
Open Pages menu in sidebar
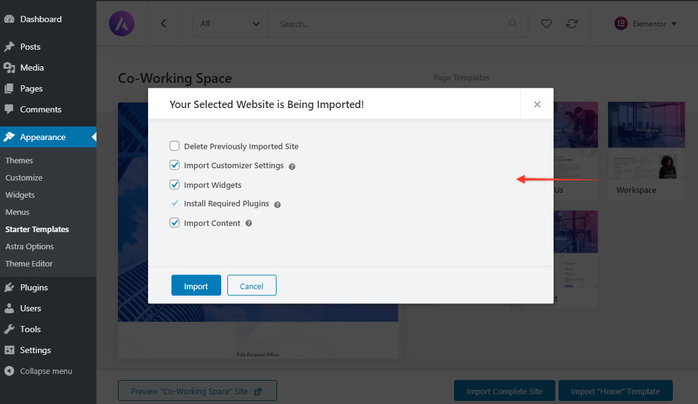point(31,89)
